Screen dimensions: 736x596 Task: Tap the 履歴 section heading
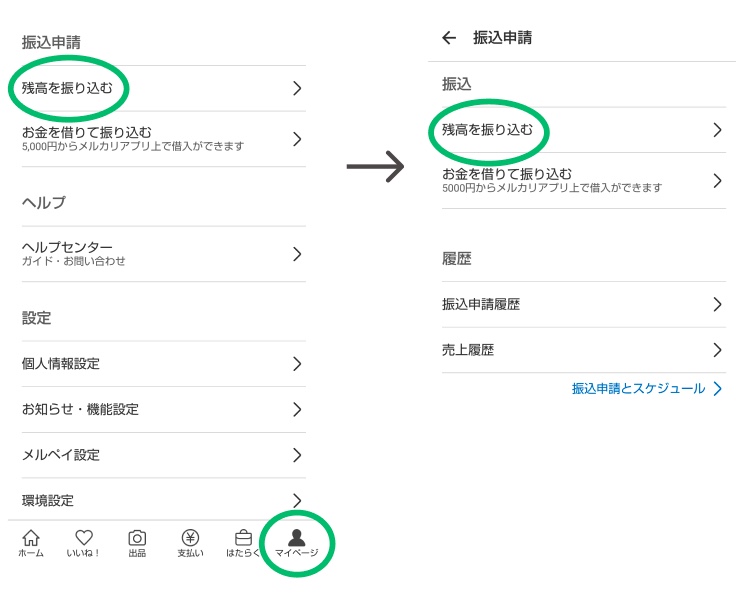click(x=456, y=258)
